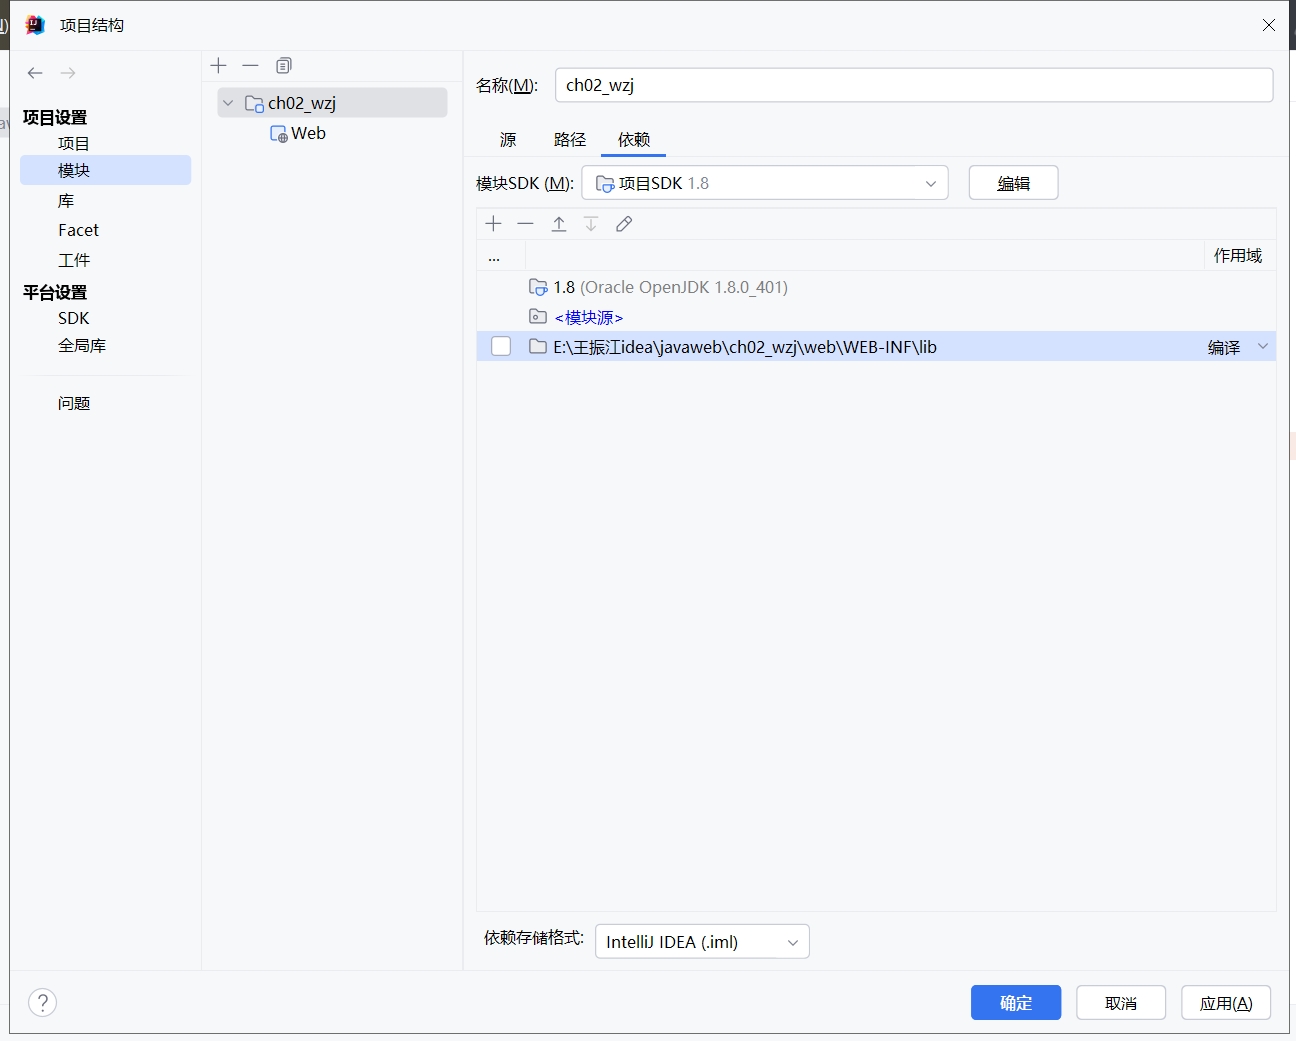Select the Web facet tree item
This screenshot has height=1041, width=1296.
pyautogui.click(x=308, y=134)
